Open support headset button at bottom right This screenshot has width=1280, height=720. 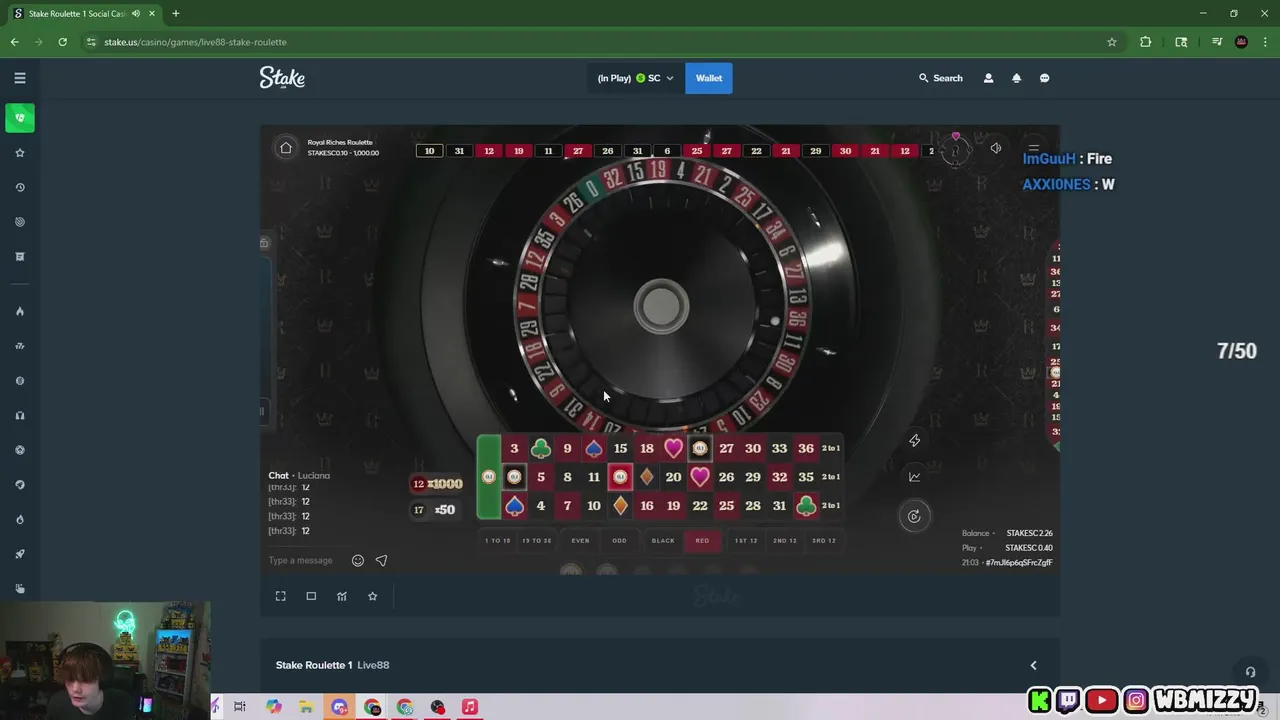pos(1250,672)
